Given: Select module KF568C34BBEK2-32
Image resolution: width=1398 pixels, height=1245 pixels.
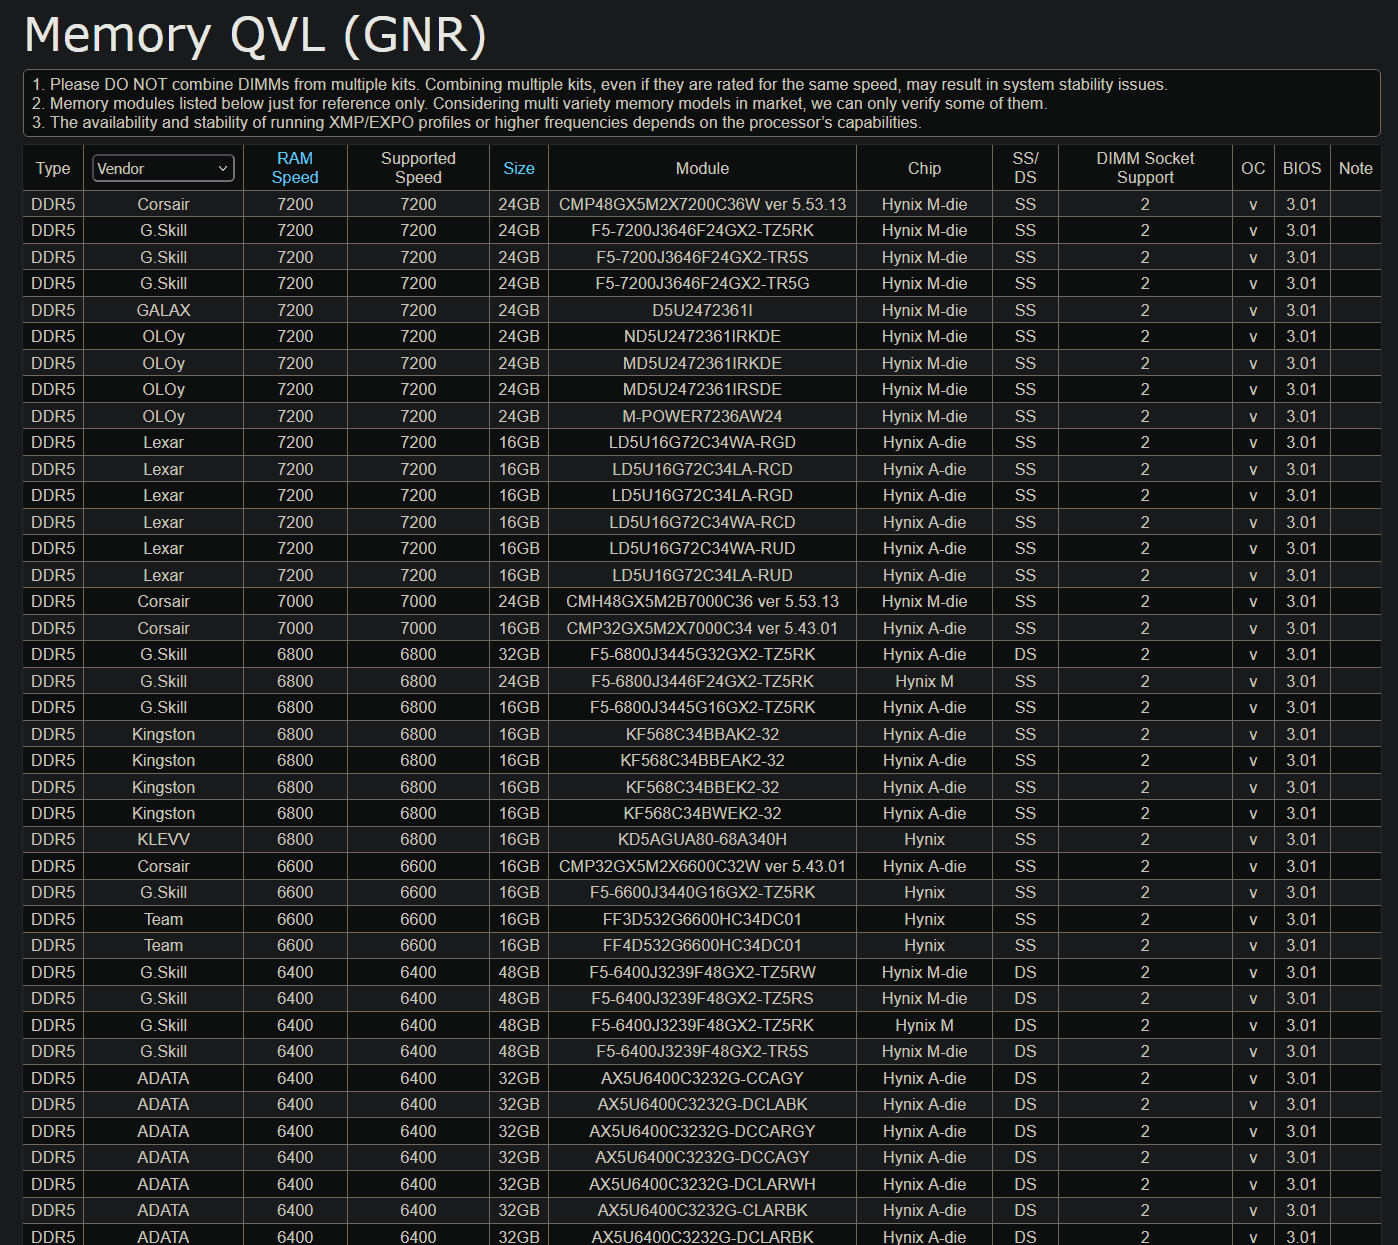Looking at the screenshot, I should [x=702, y=787].
